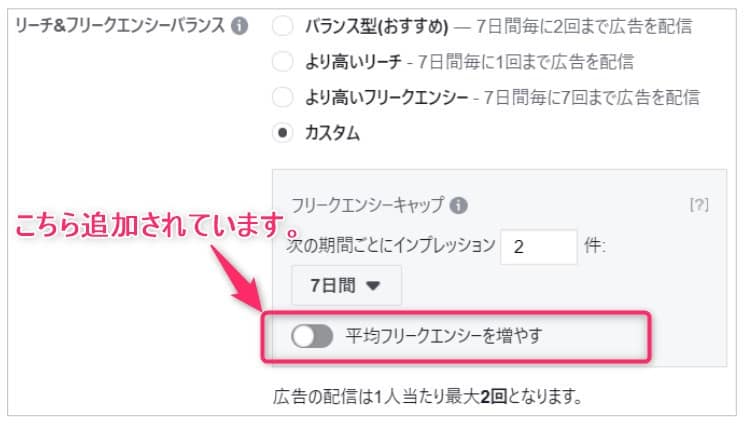Enable the 平均フリークエンシーを増やす toggle switch
744x423 pixels.
click(x=312, y=338)
